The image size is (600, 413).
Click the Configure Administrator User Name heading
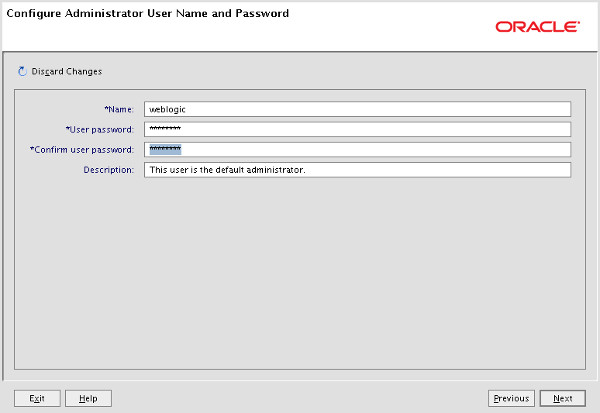coord(148,13)
